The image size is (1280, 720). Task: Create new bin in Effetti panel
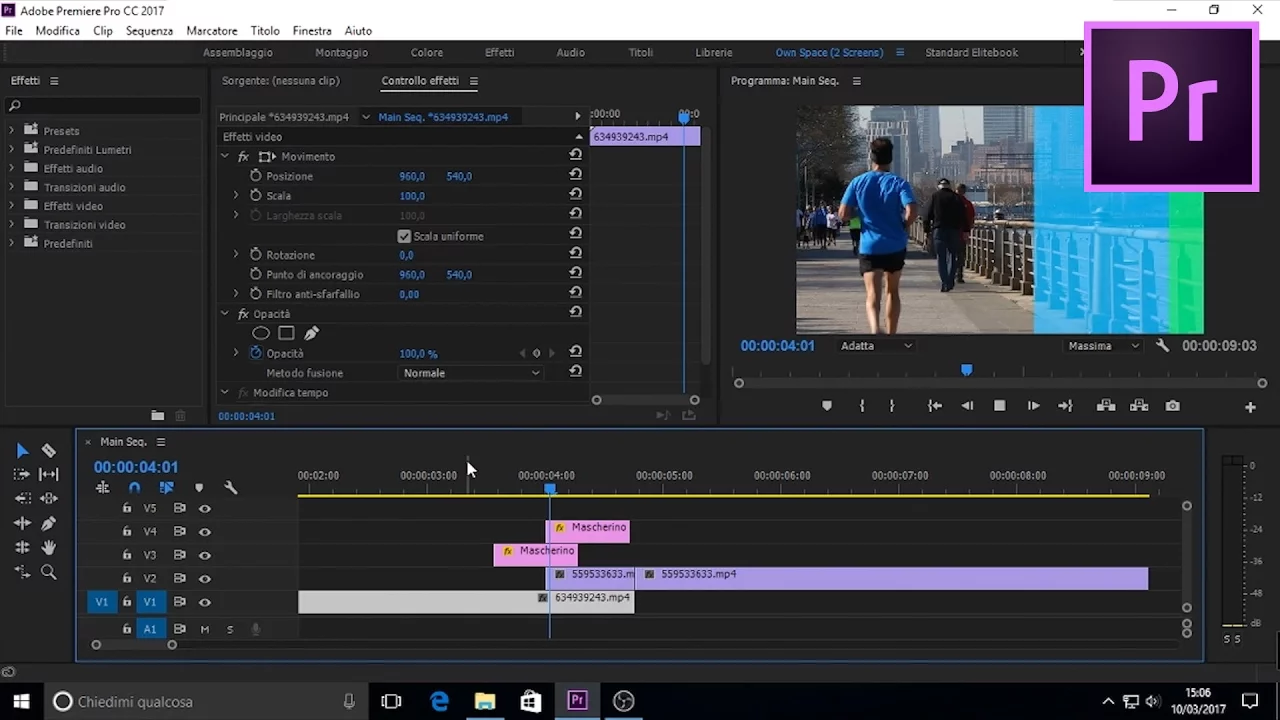[157, 415]
